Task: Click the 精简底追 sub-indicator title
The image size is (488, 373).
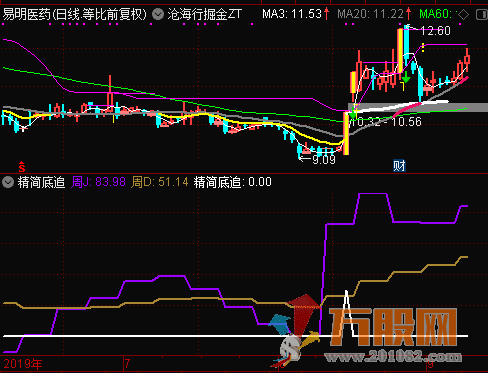Action: tap(41, 182)
